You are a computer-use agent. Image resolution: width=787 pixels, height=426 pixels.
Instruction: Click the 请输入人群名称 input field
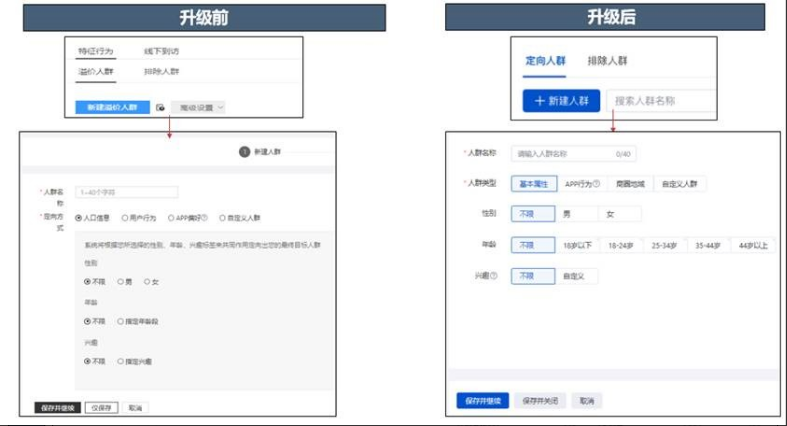point(573,154)
